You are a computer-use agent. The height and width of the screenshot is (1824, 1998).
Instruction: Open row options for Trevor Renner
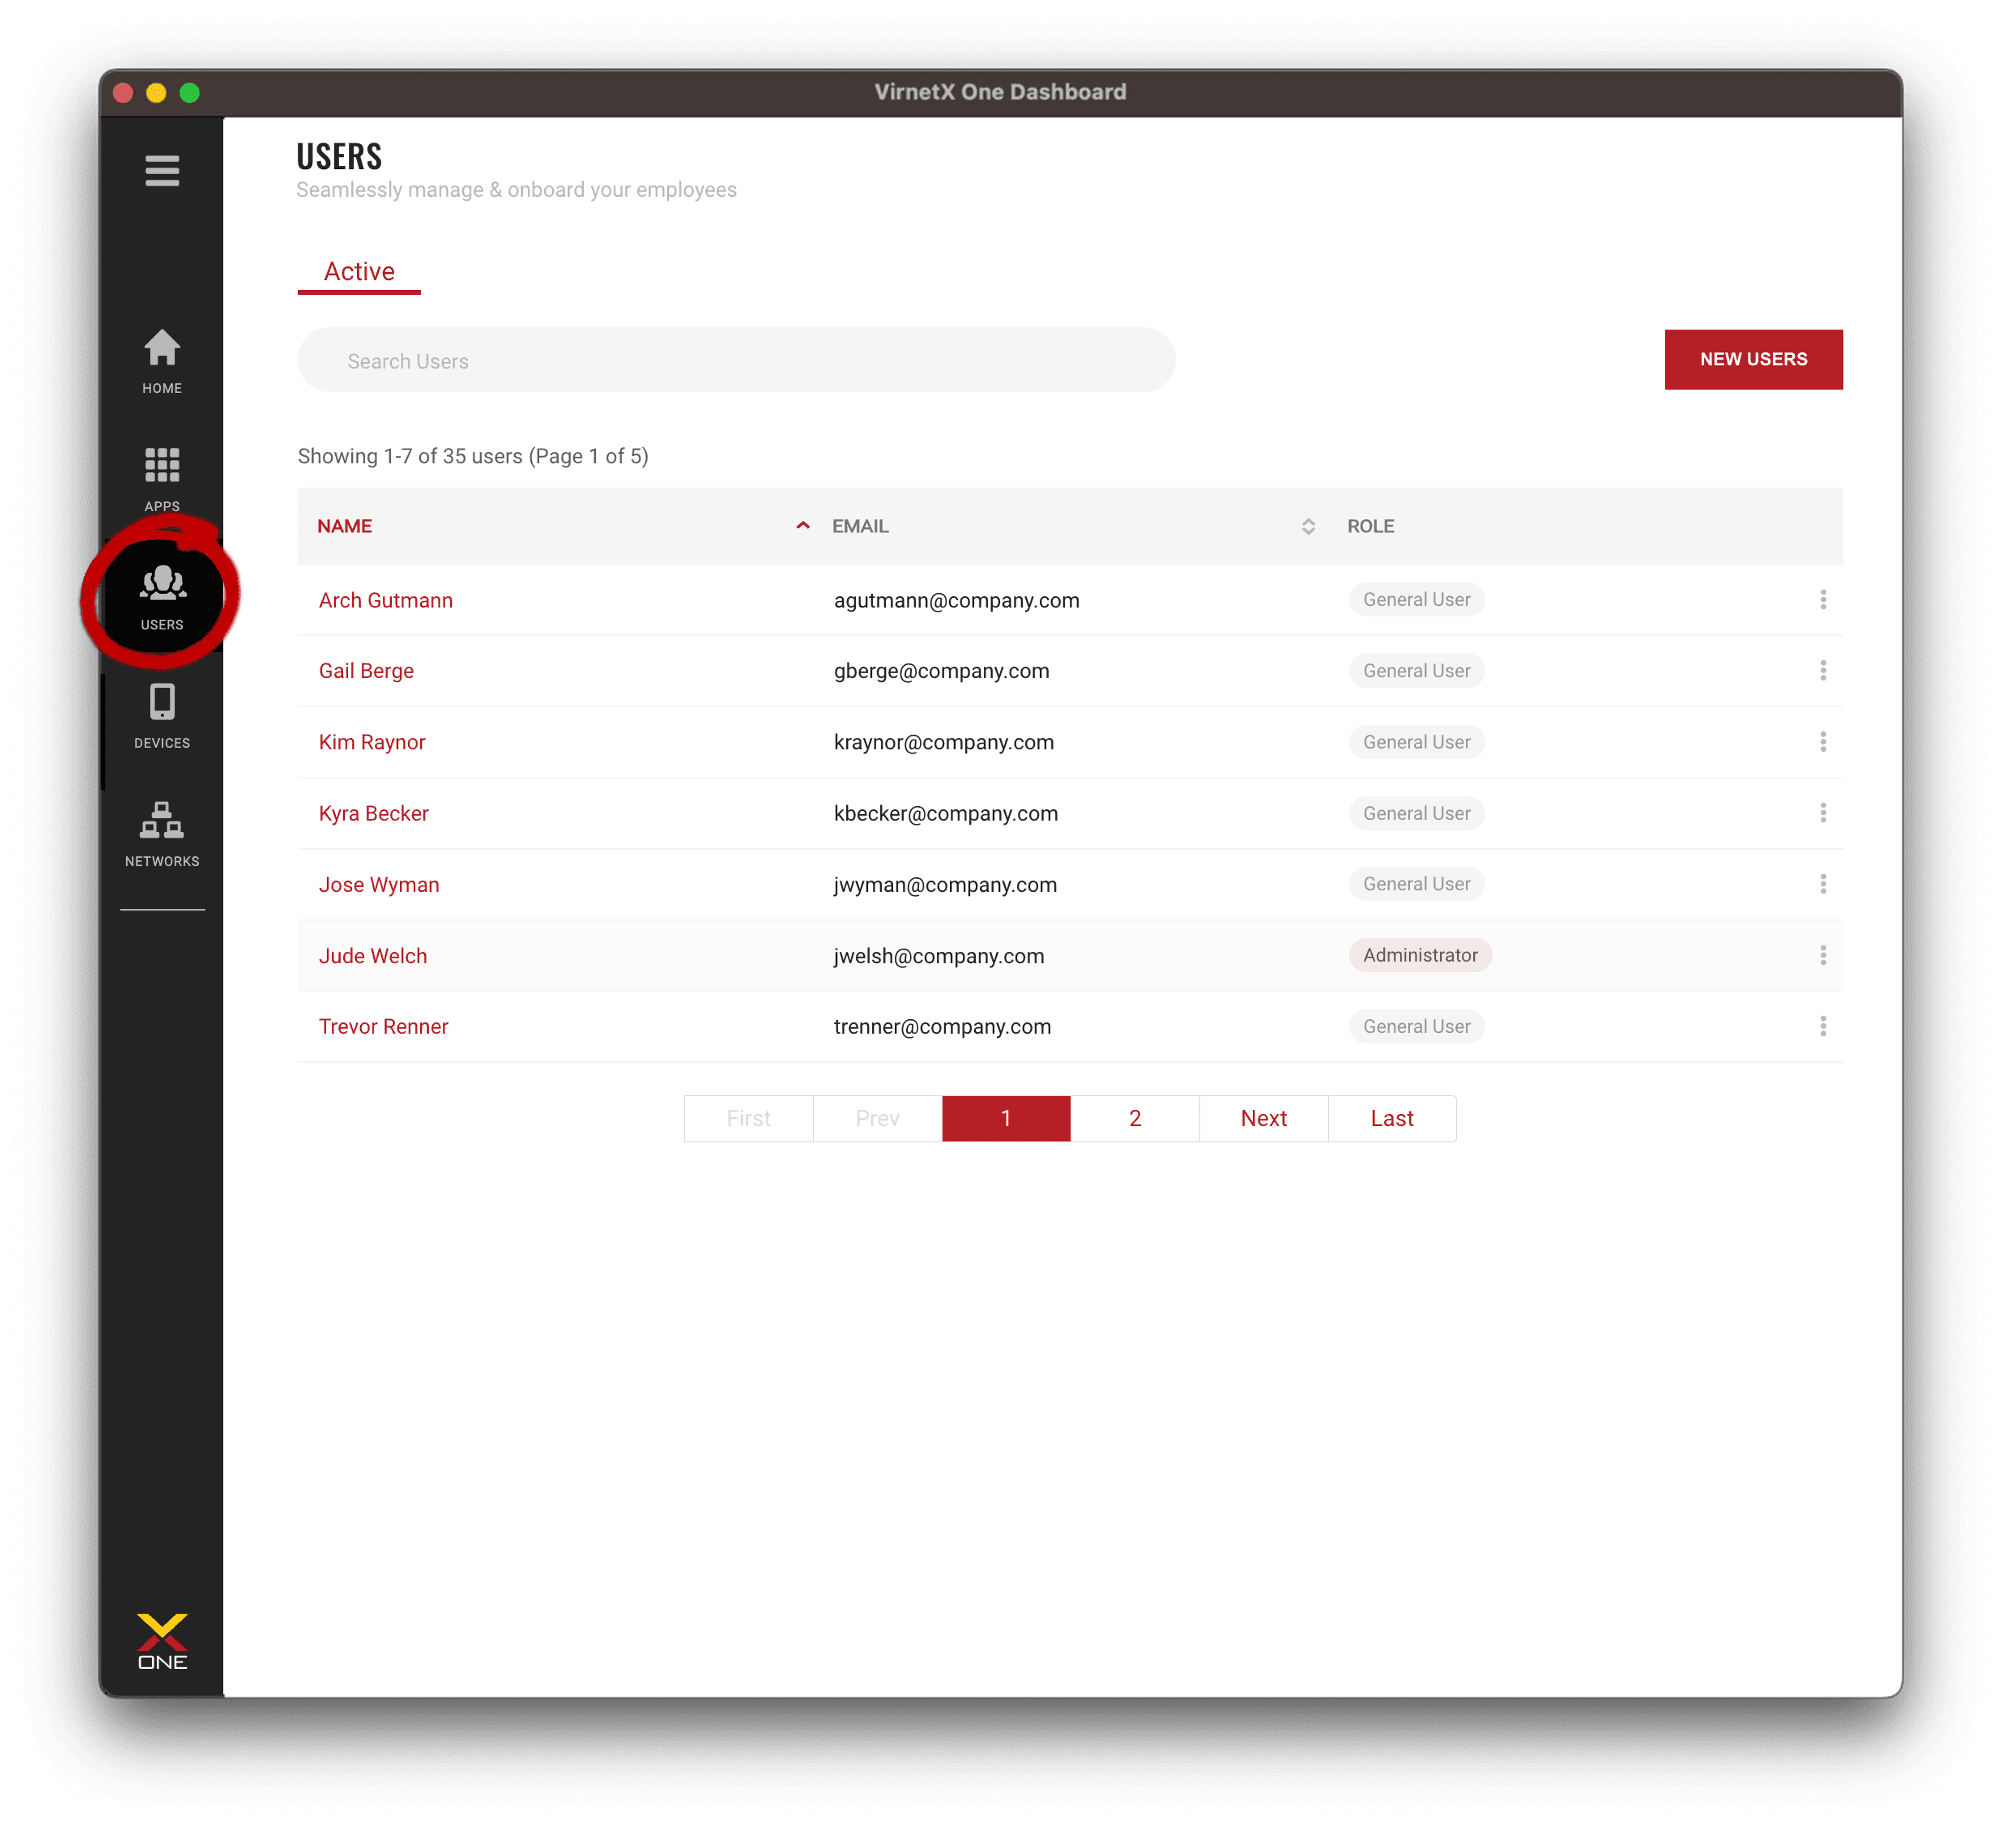pos(1824,1026)
